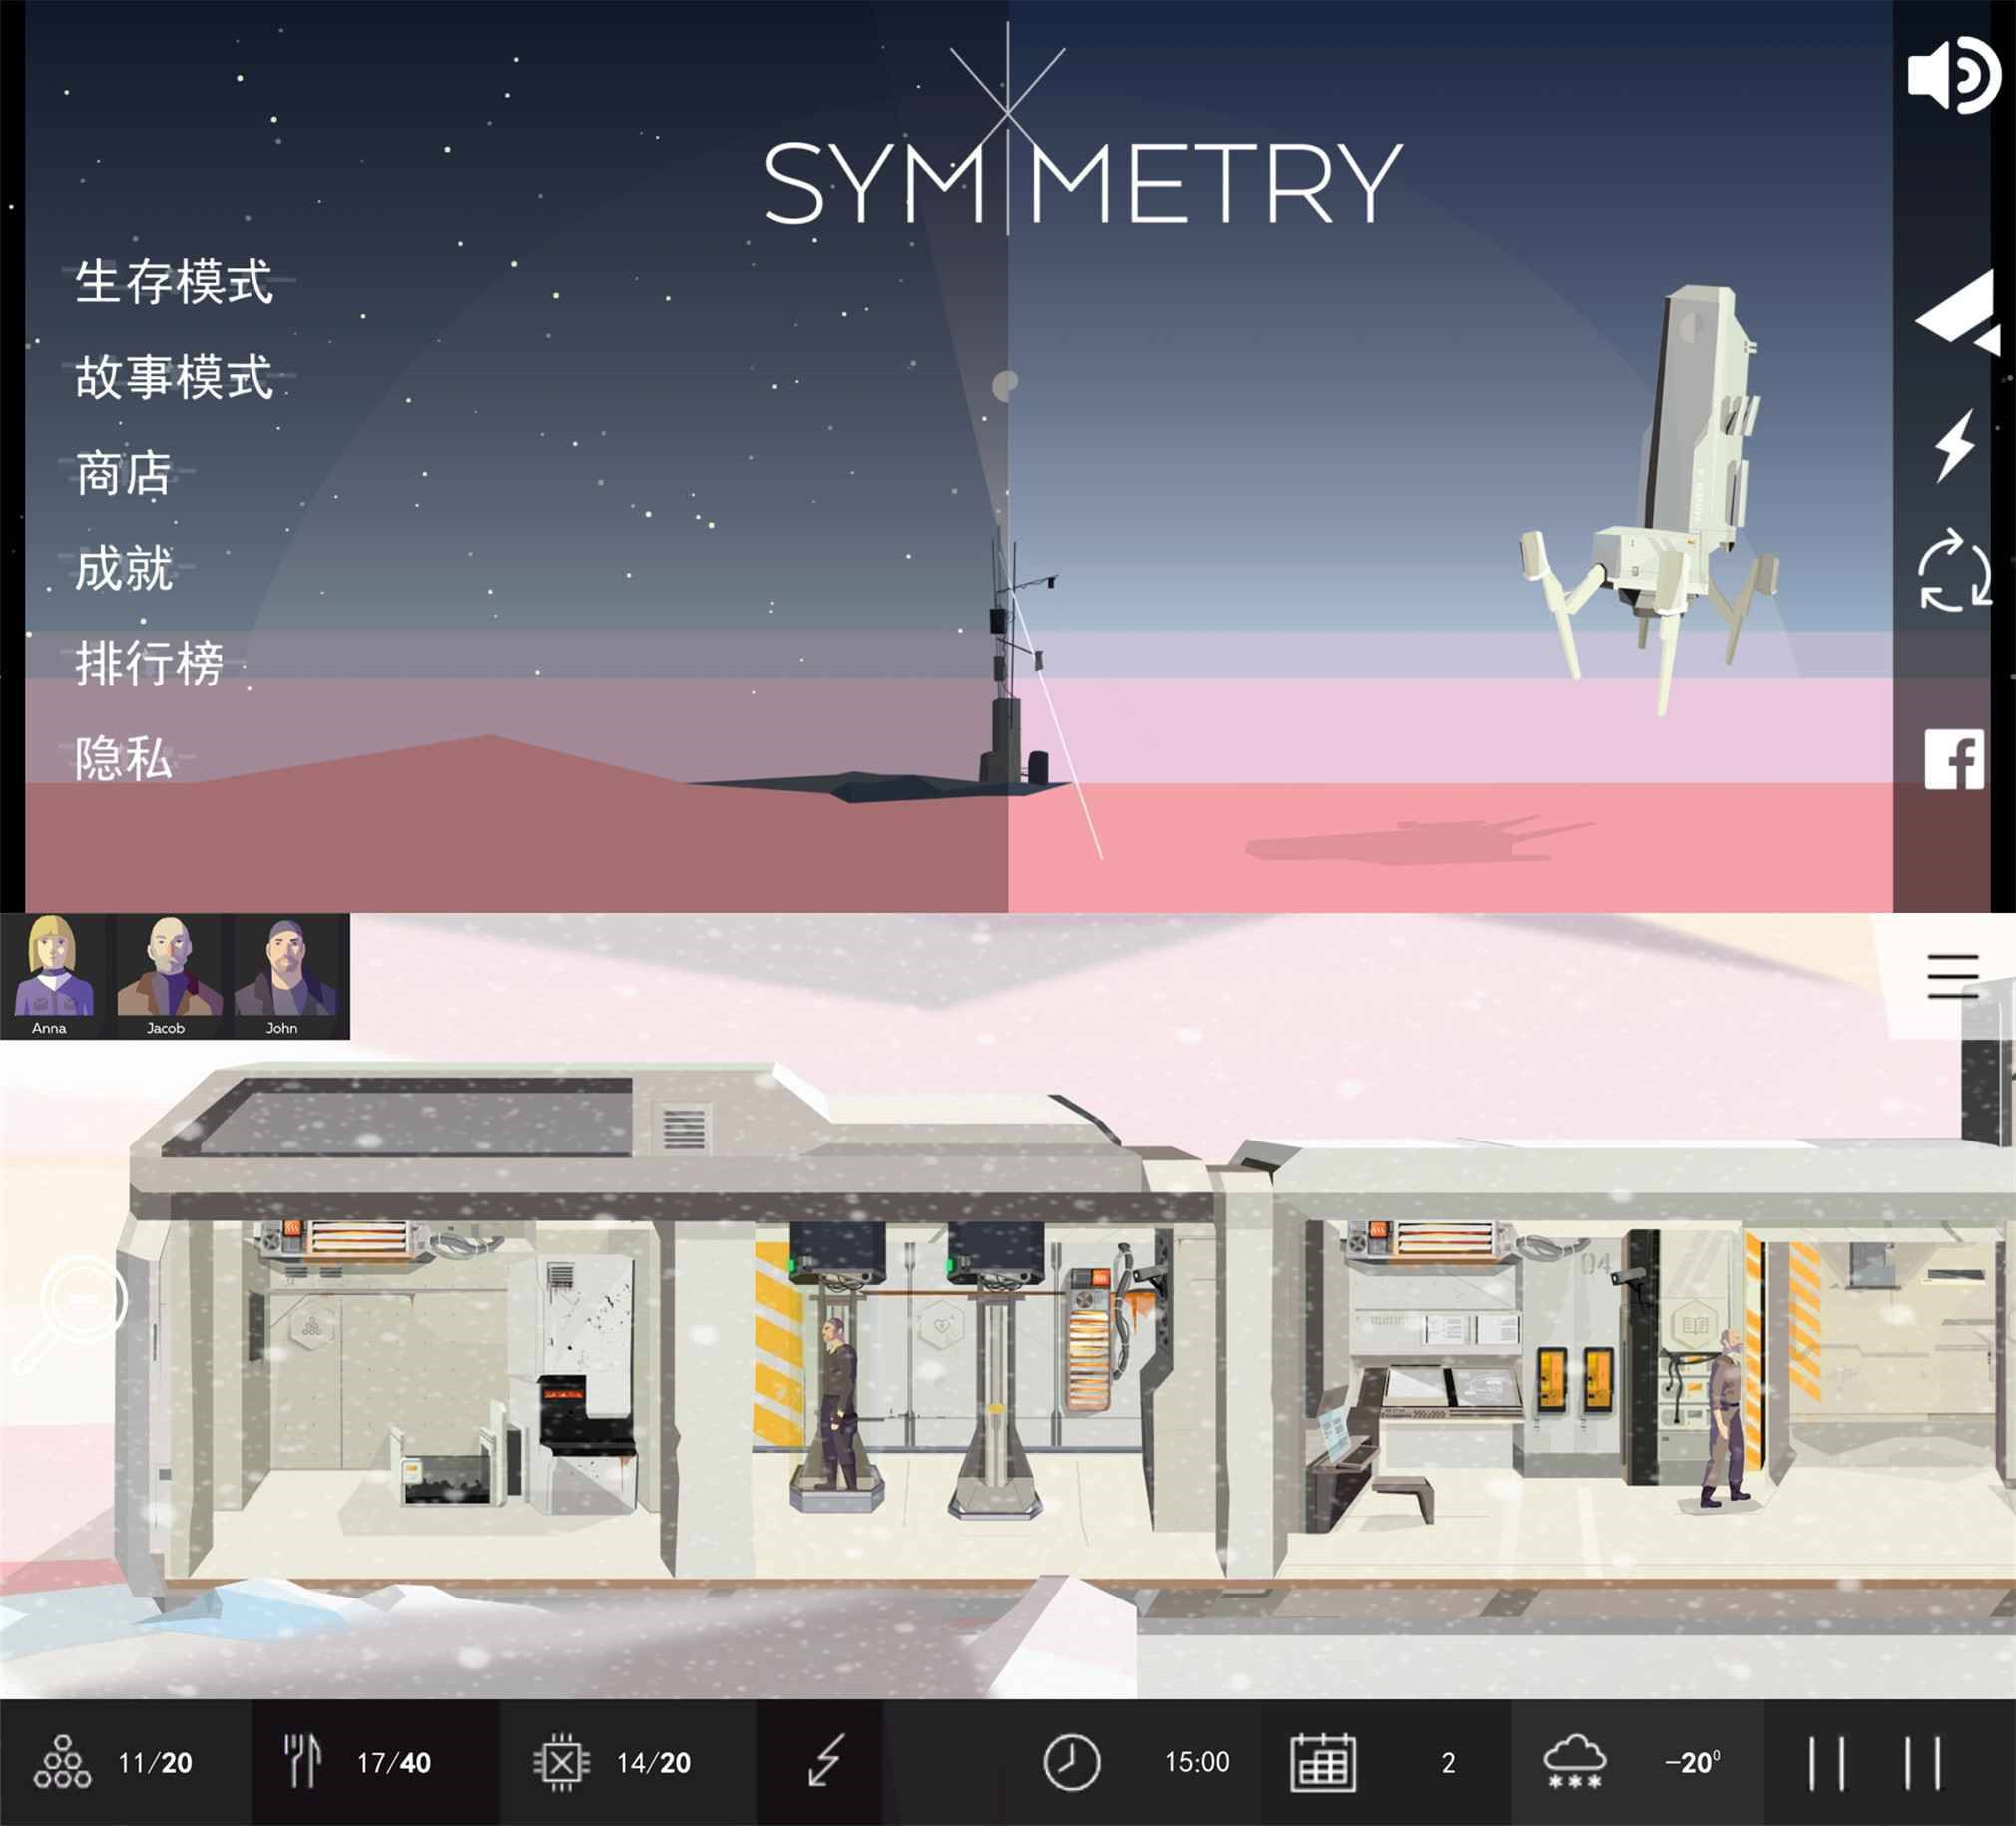
Task: Click the calendar day icon
Action: tap(1323, 1762)
